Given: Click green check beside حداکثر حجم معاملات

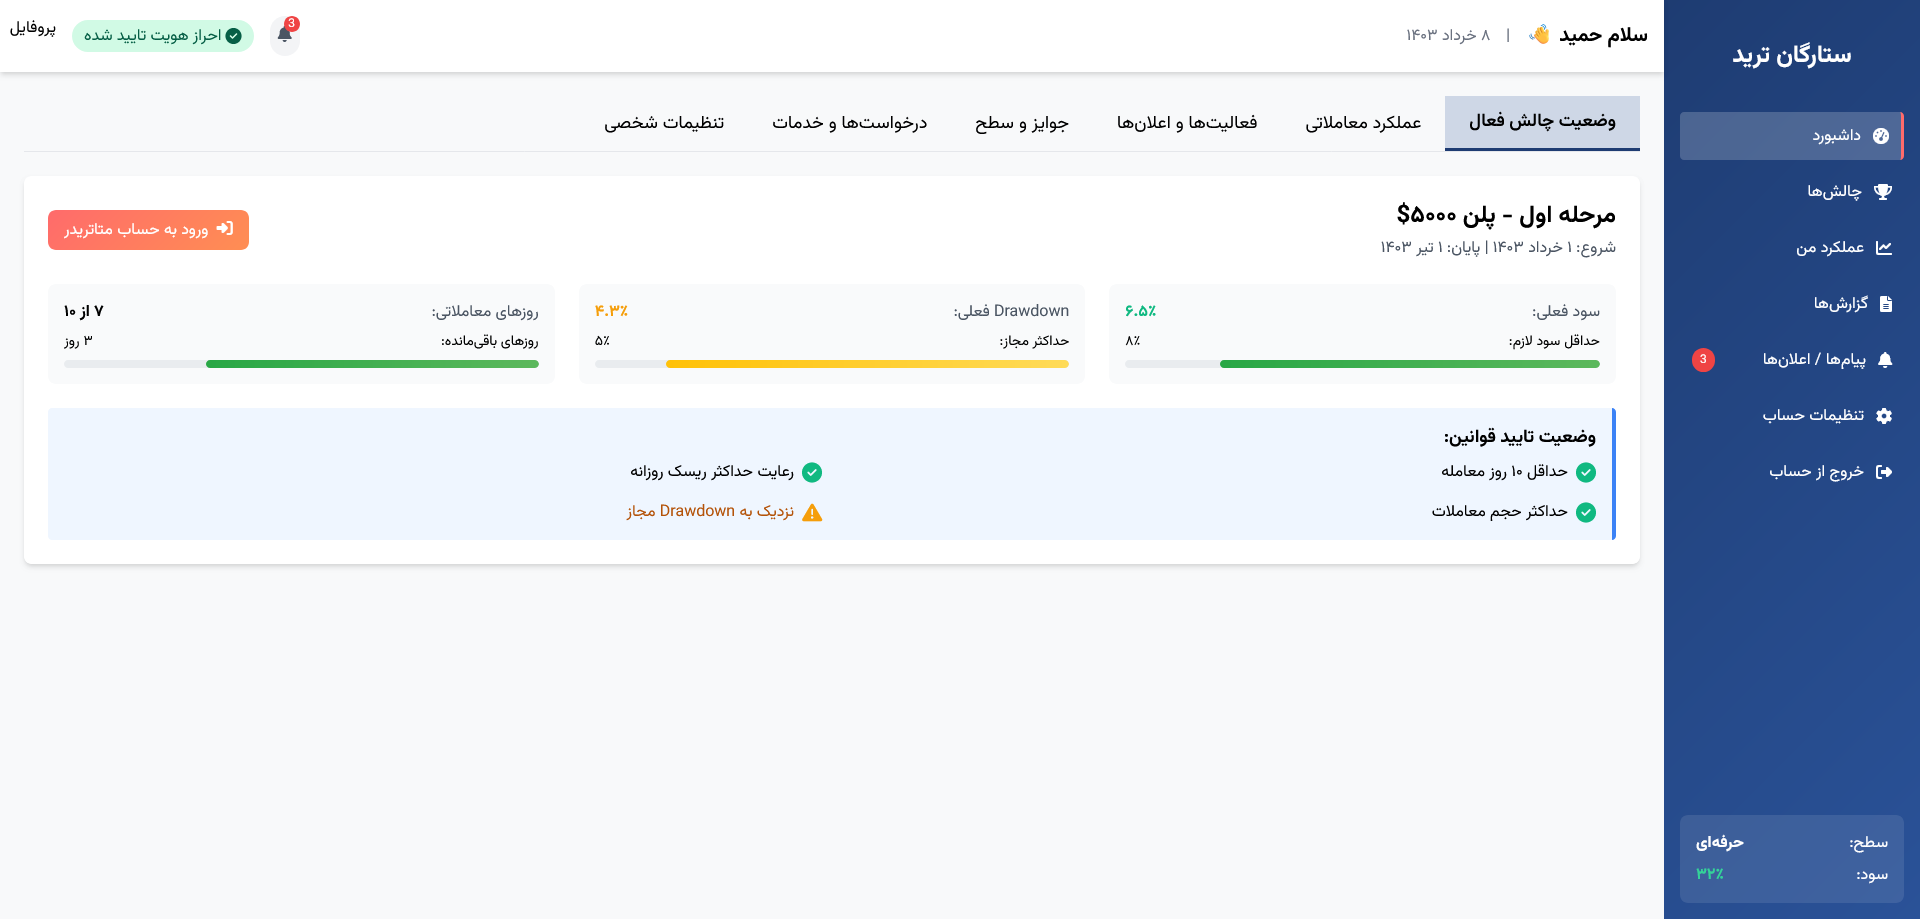Looking at the screenshot, I should pyautogui.click(x=1586, y=512).
